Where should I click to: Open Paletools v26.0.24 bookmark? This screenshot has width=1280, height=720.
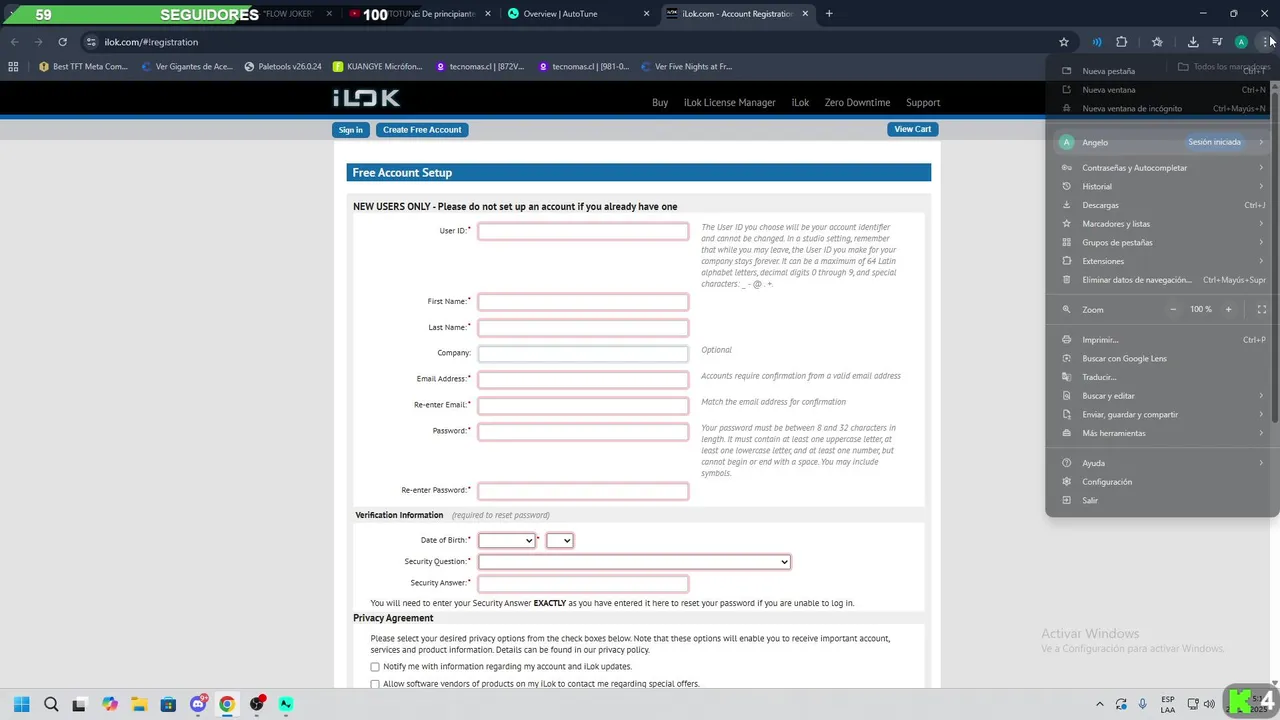(282, 67)
